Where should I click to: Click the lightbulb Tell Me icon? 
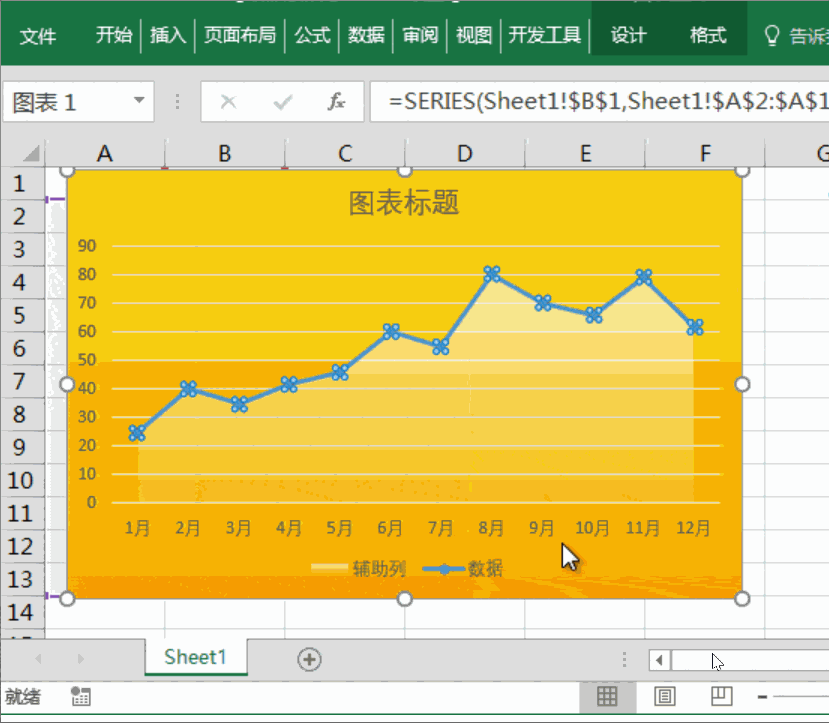click(x=772, y=36)
